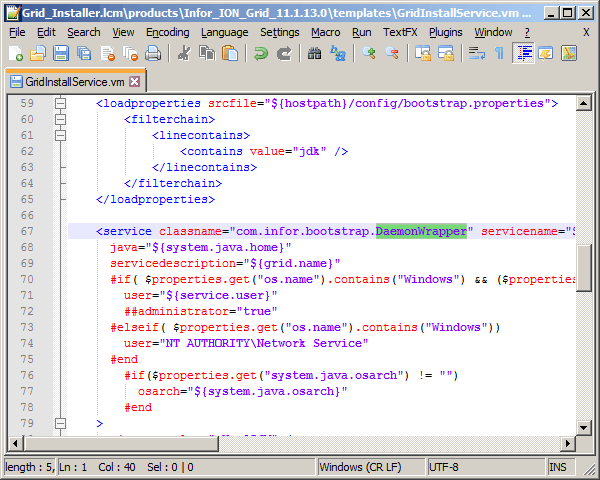
Task: Click the New file toolbar icon
Action: [15, 54]
